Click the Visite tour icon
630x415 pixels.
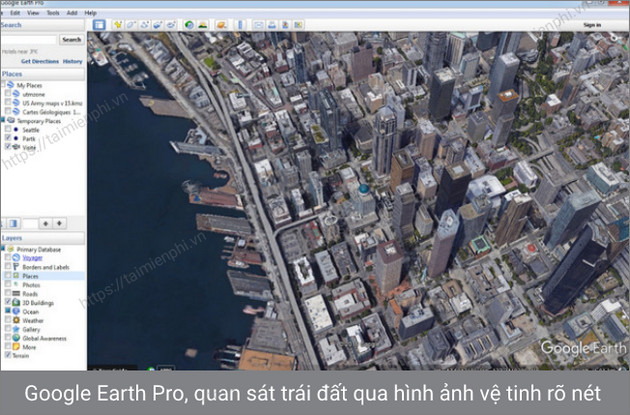pos(16,147)
